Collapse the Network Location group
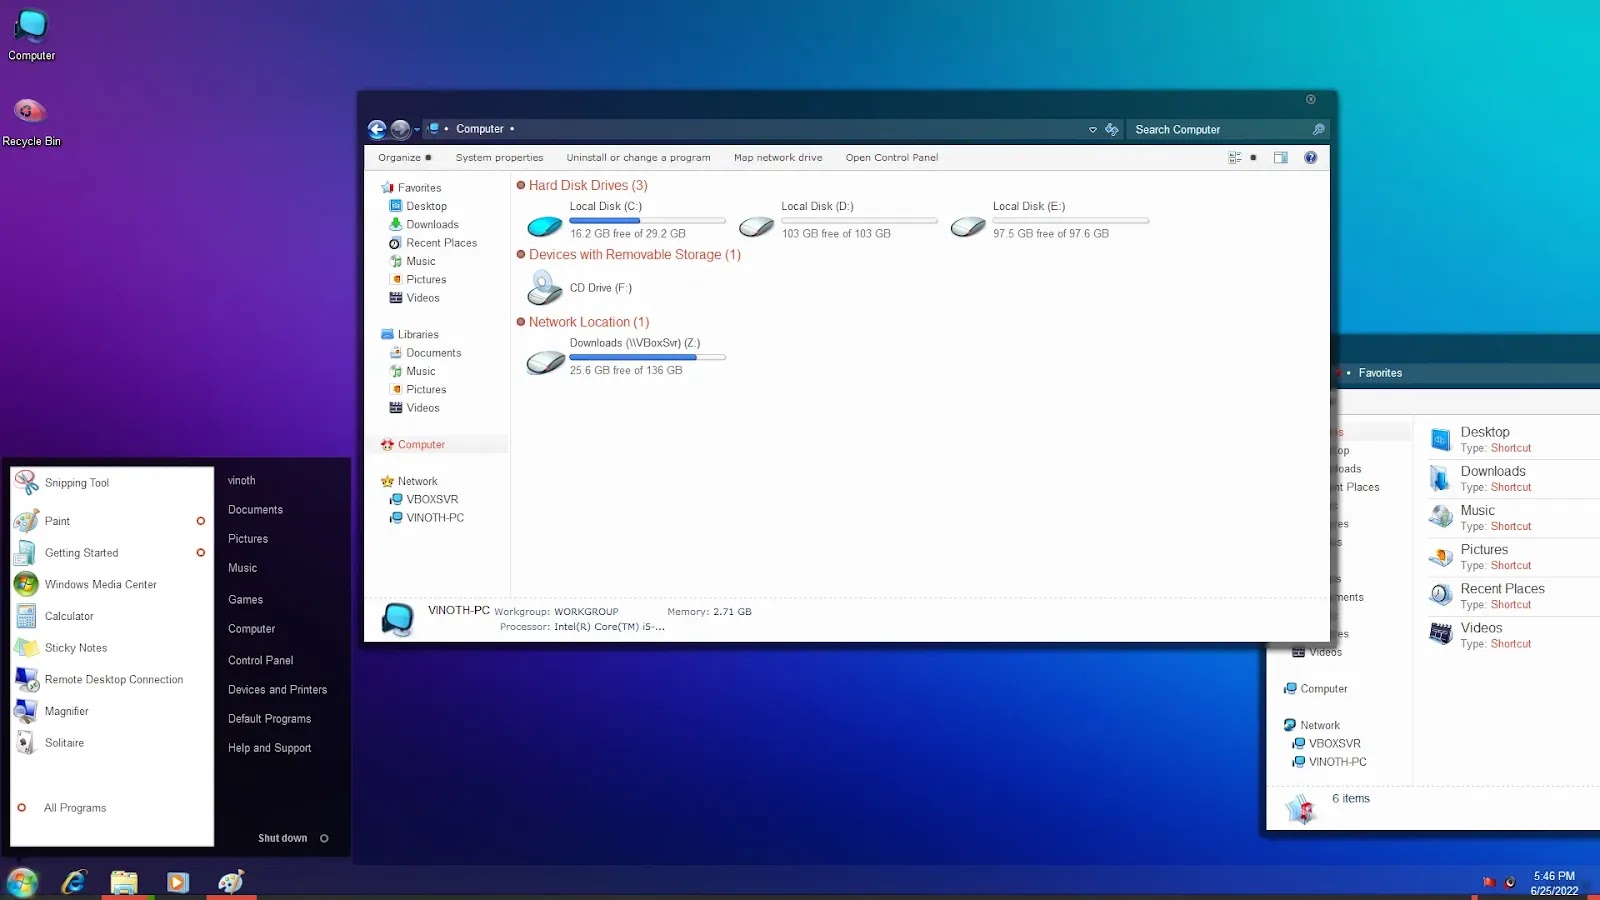 (x=521, y=322)
